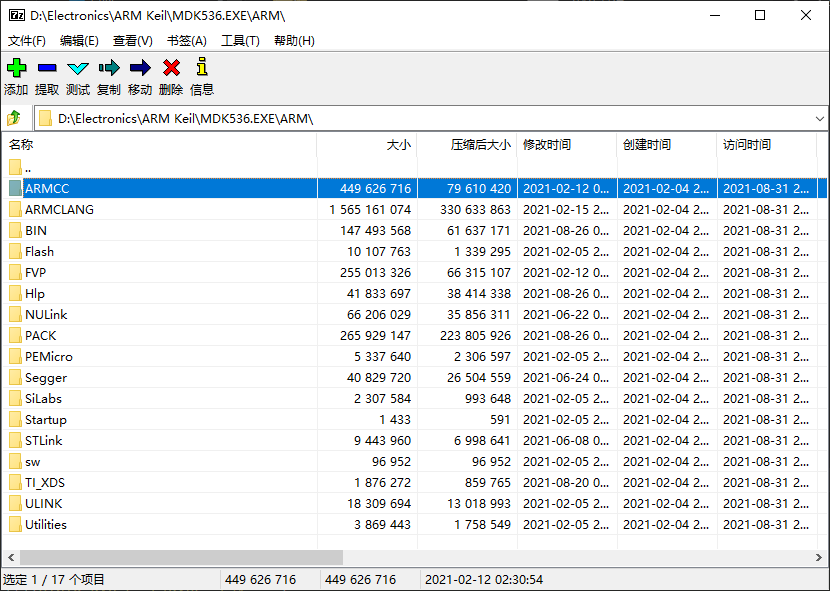This screenshot has height=591, width=830.
Task: Select the ARMCC row name
Action: coord(47,189)
